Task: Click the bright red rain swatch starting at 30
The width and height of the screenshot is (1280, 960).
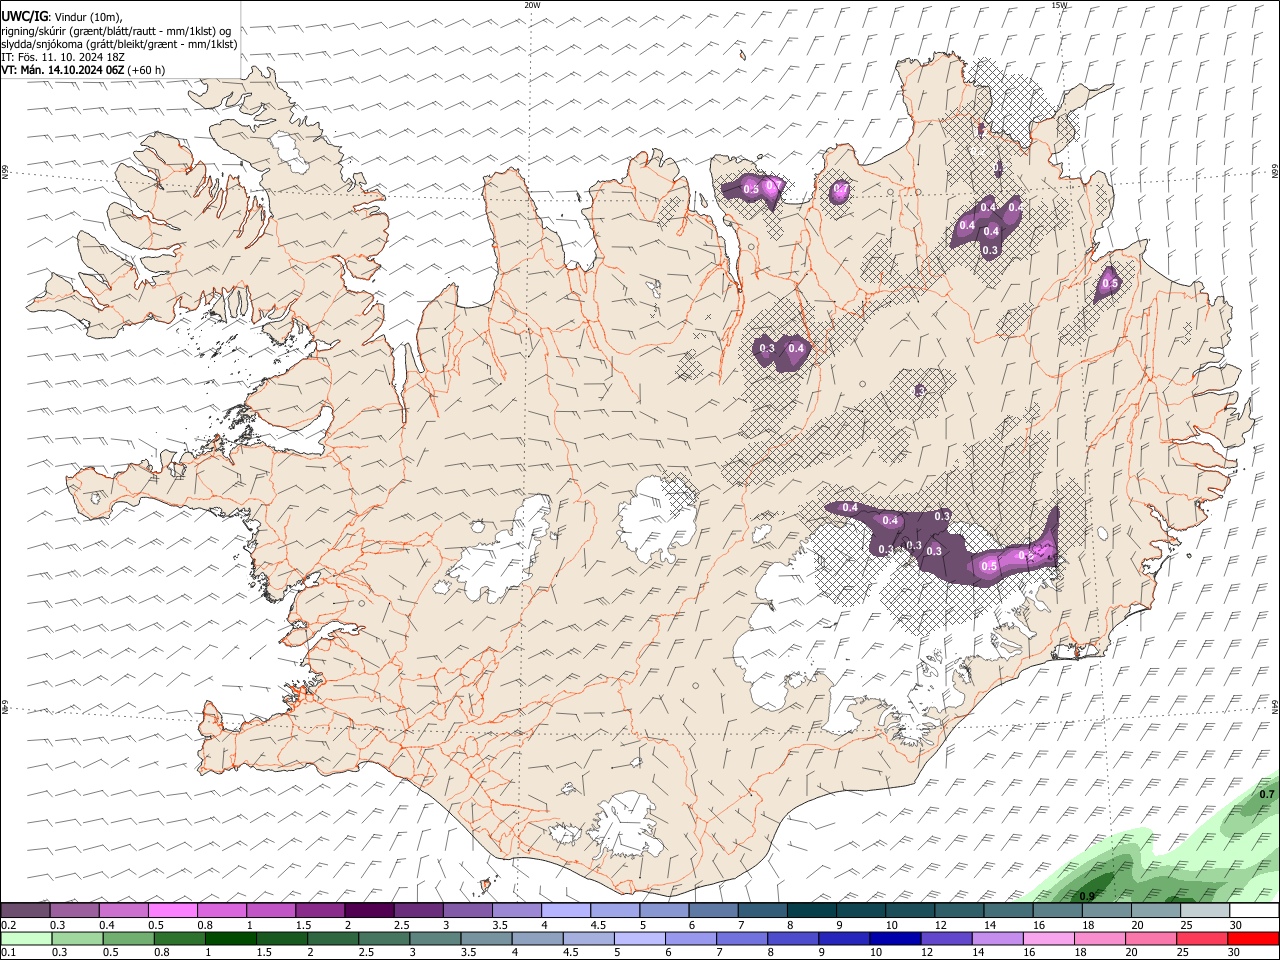Action: click(x=1254, y=938)
